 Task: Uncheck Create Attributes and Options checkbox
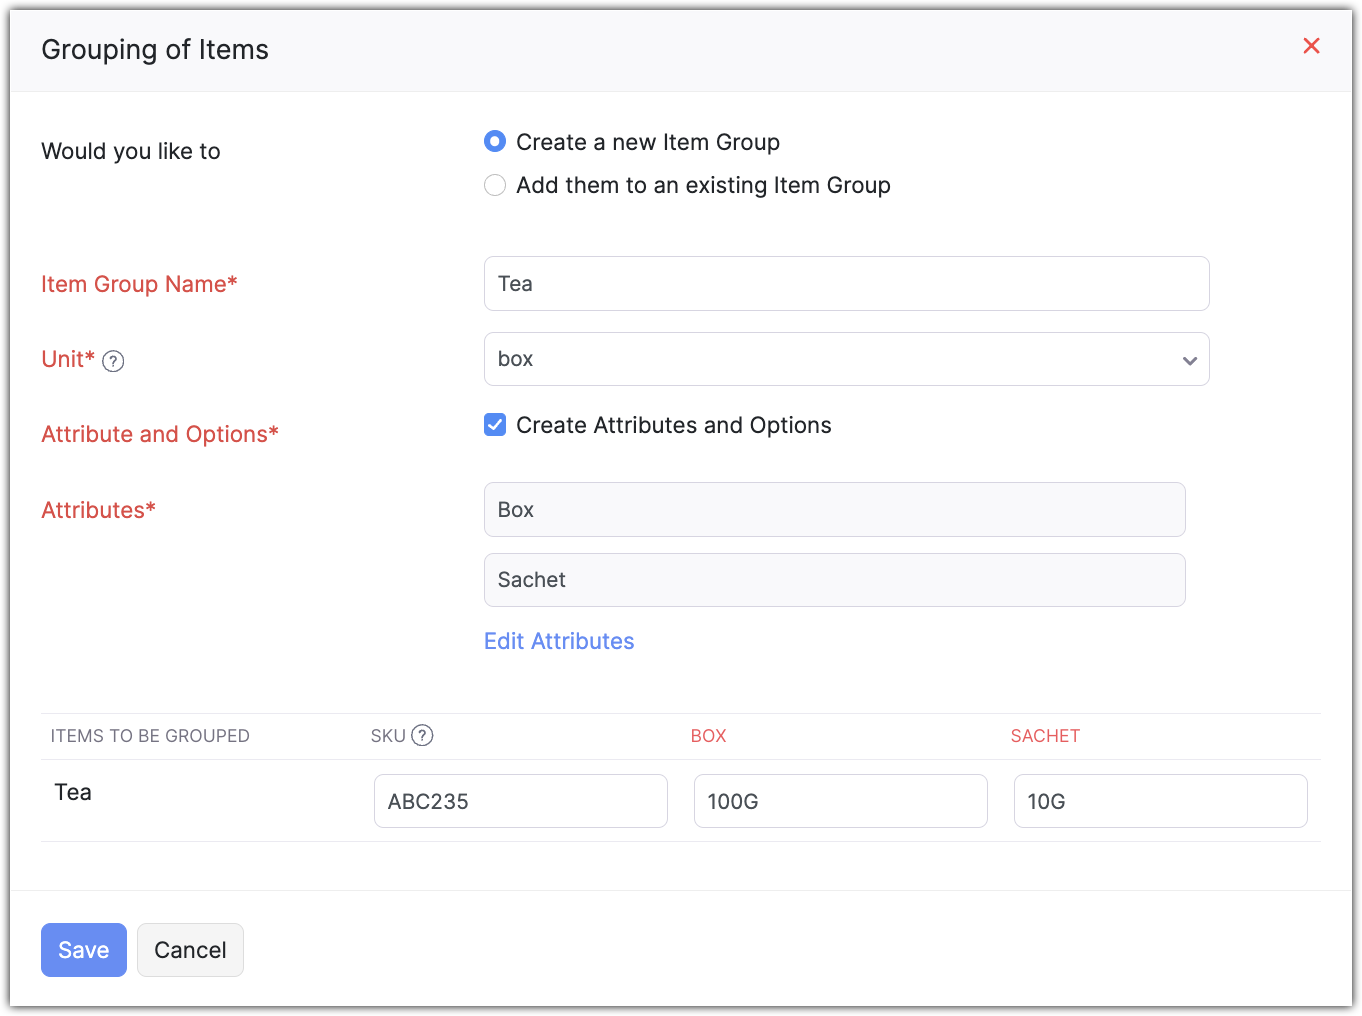pyautogui.click(x=495, y=425)
